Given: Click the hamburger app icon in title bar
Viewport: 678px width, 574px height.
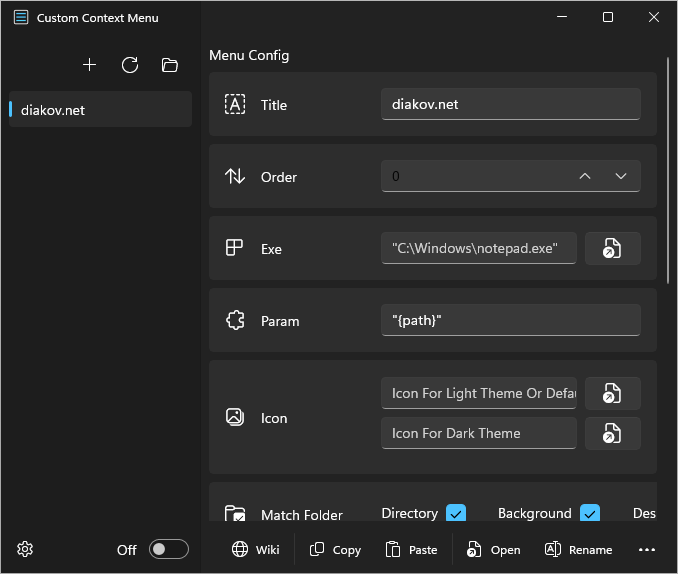Looking at the screenshot, I should click(x=21, y=17).
